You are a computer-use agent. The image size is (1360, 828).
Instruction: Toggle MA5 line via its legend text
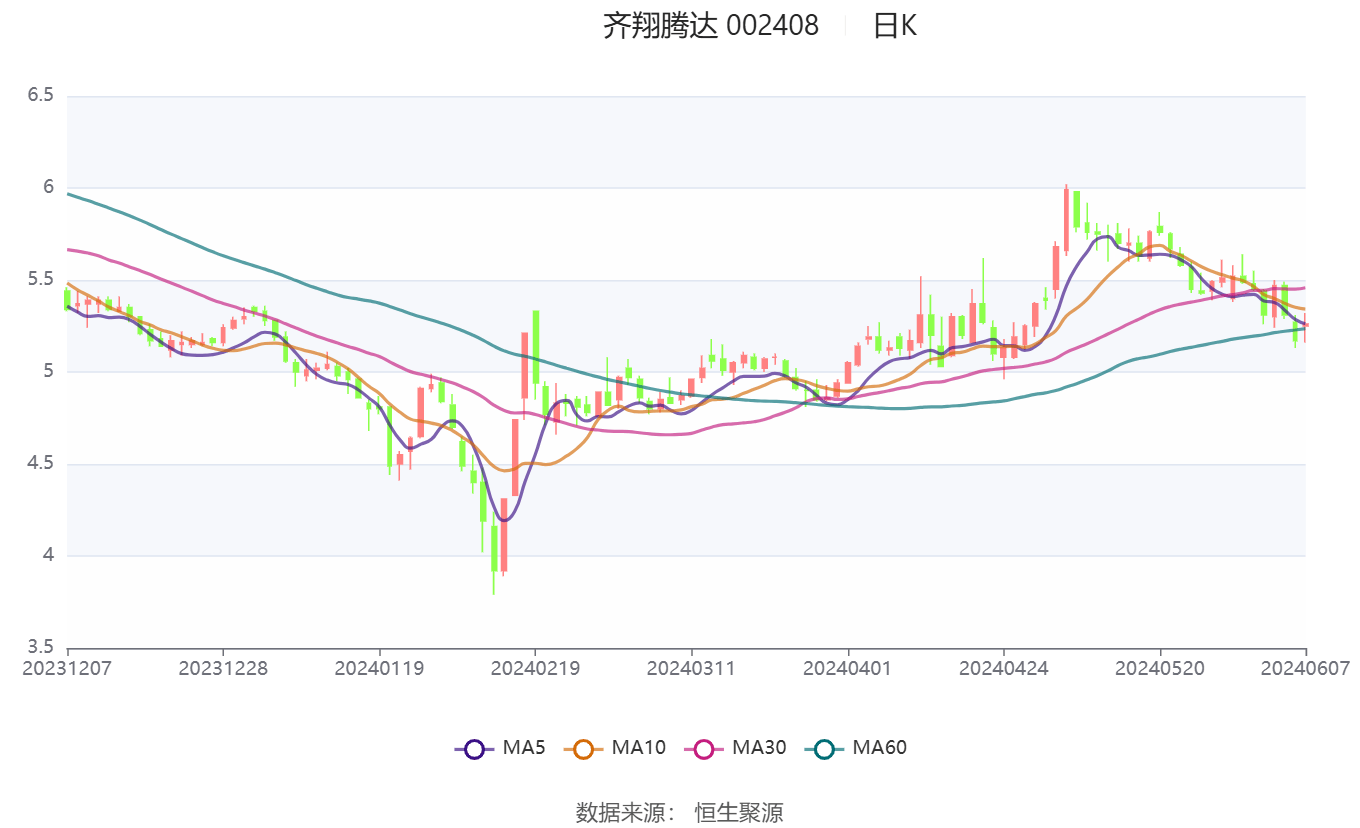524,748
